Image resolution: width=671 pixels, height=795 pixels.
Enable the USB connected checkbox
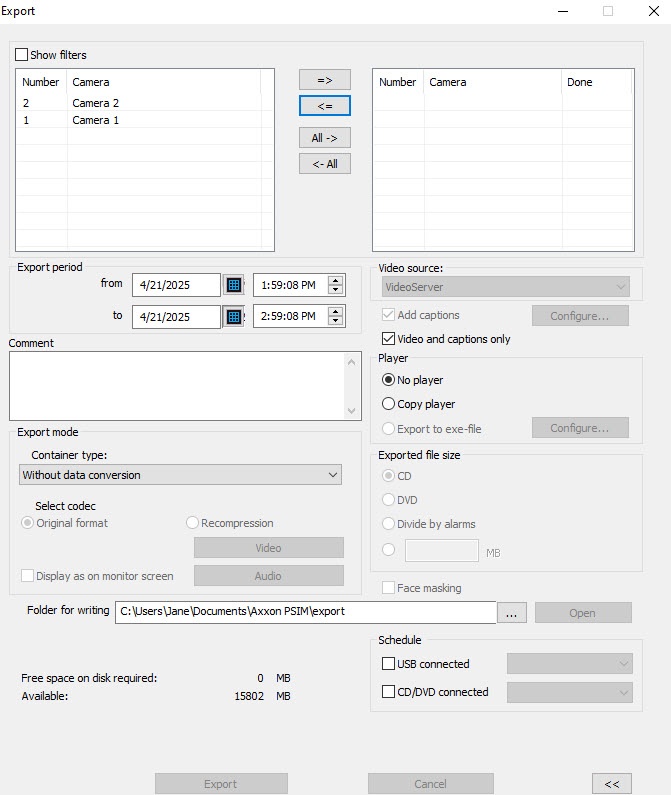click(x=389, y=664)
